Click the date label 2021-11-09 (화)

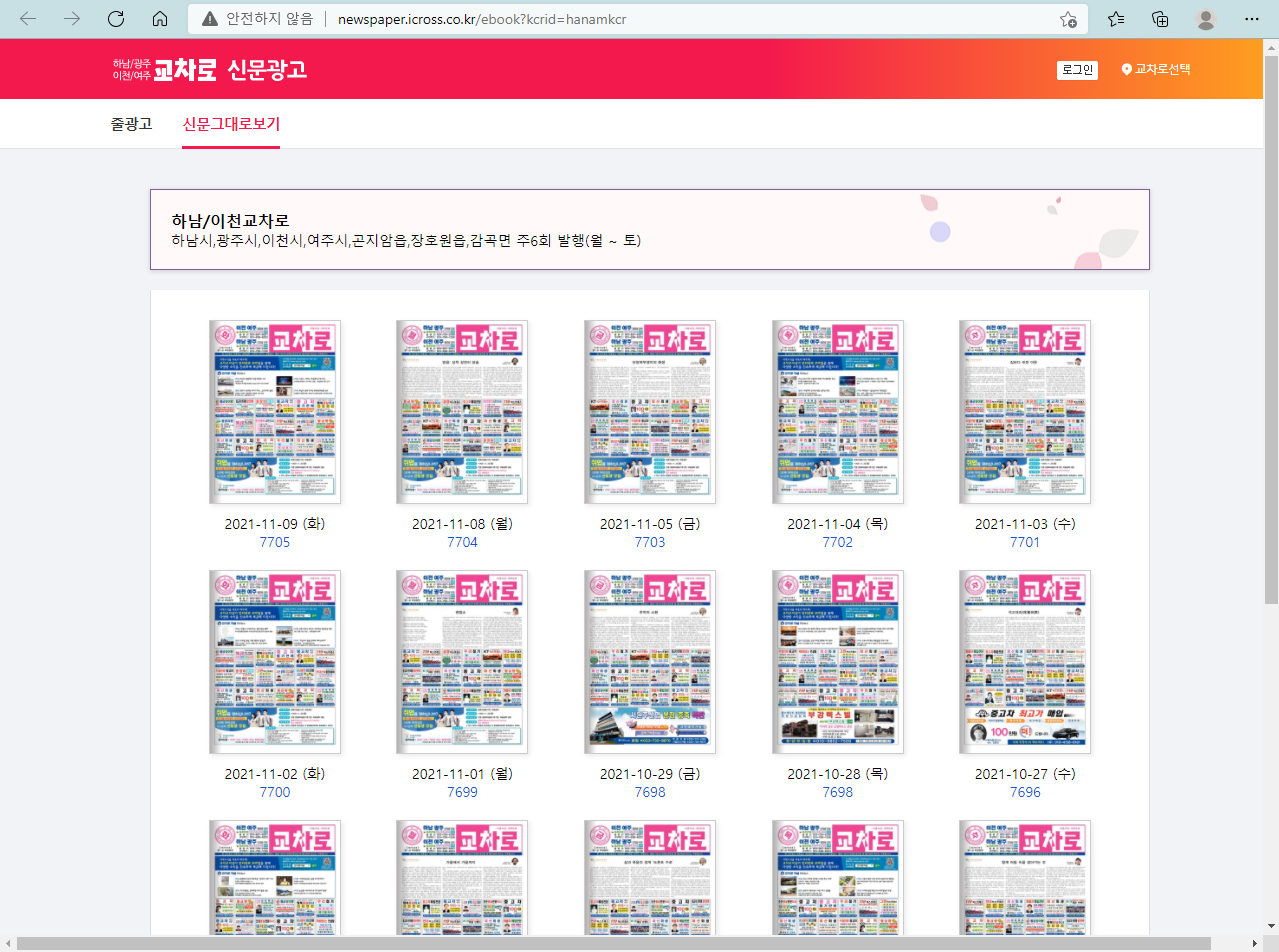tap(275, 524)
